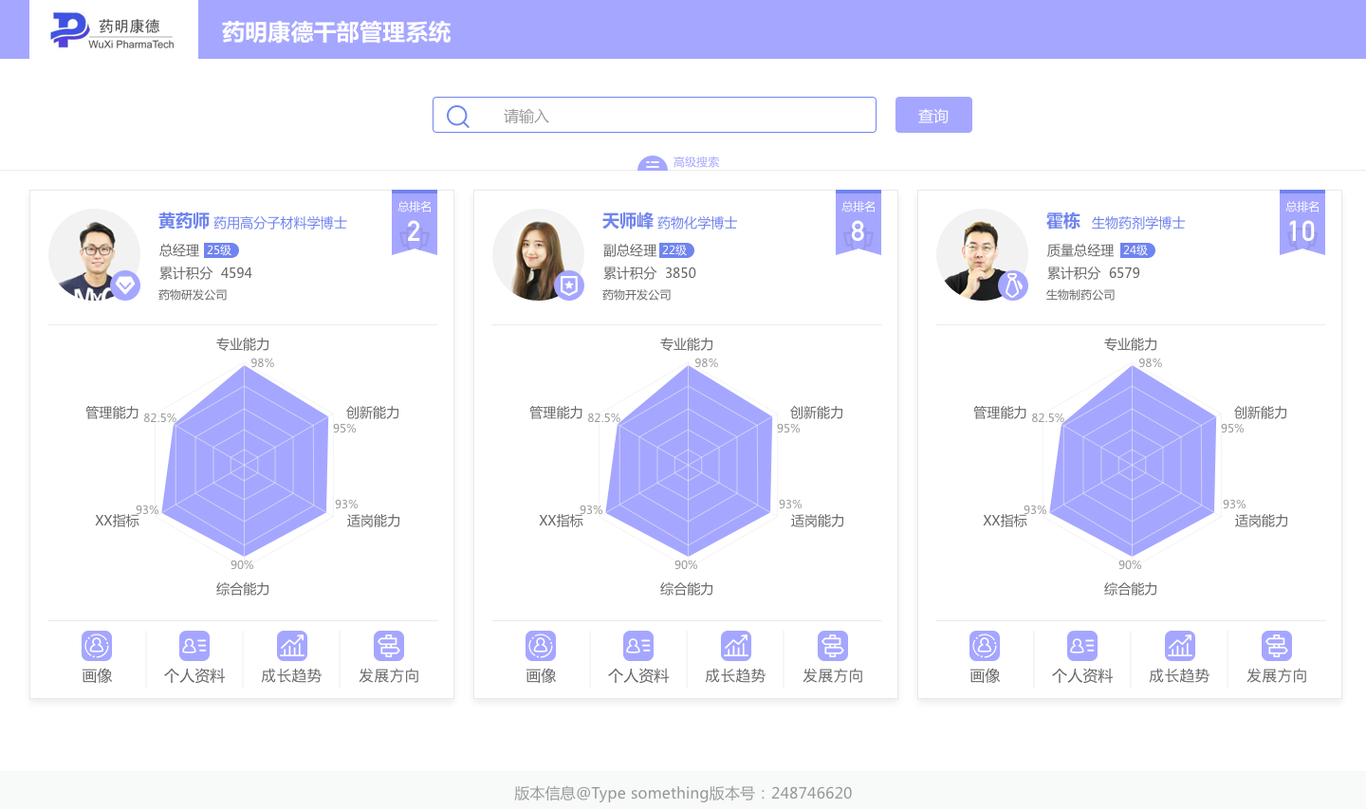This screenshot has width=1366, height=809.
Task: Click 生物药剂学博士 text
Action: [x=1138, y=223]
